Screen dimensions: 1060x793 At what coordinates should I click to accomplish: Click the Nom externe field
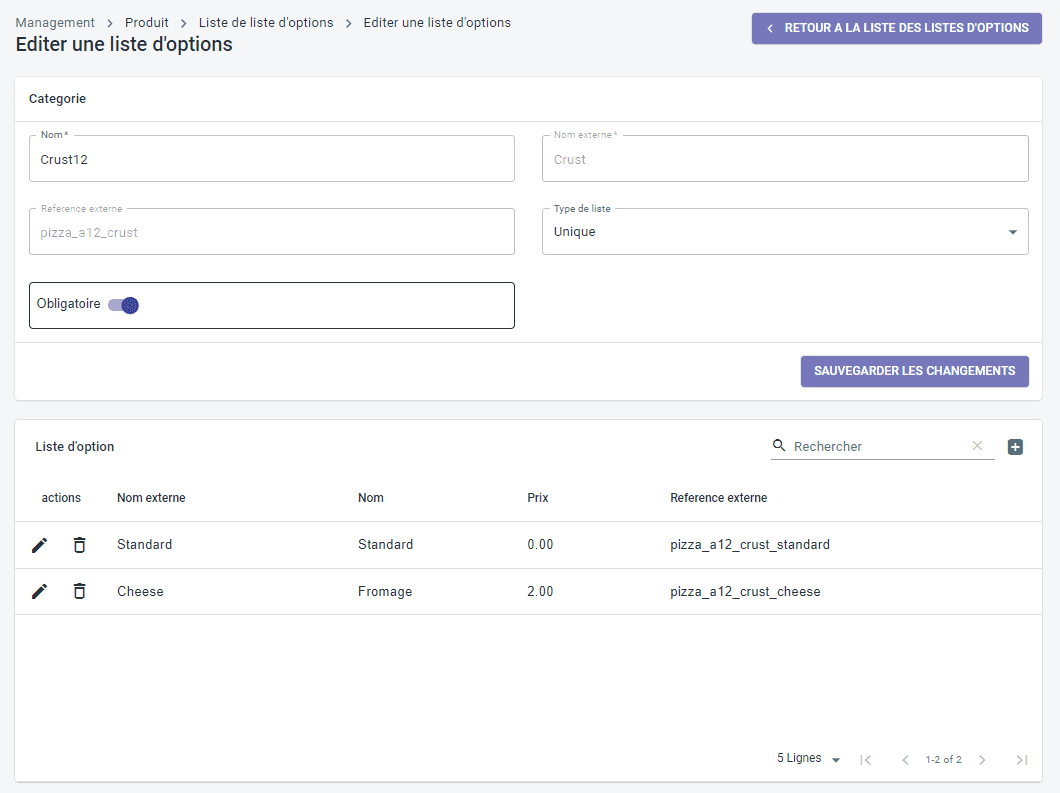point(785,159)
